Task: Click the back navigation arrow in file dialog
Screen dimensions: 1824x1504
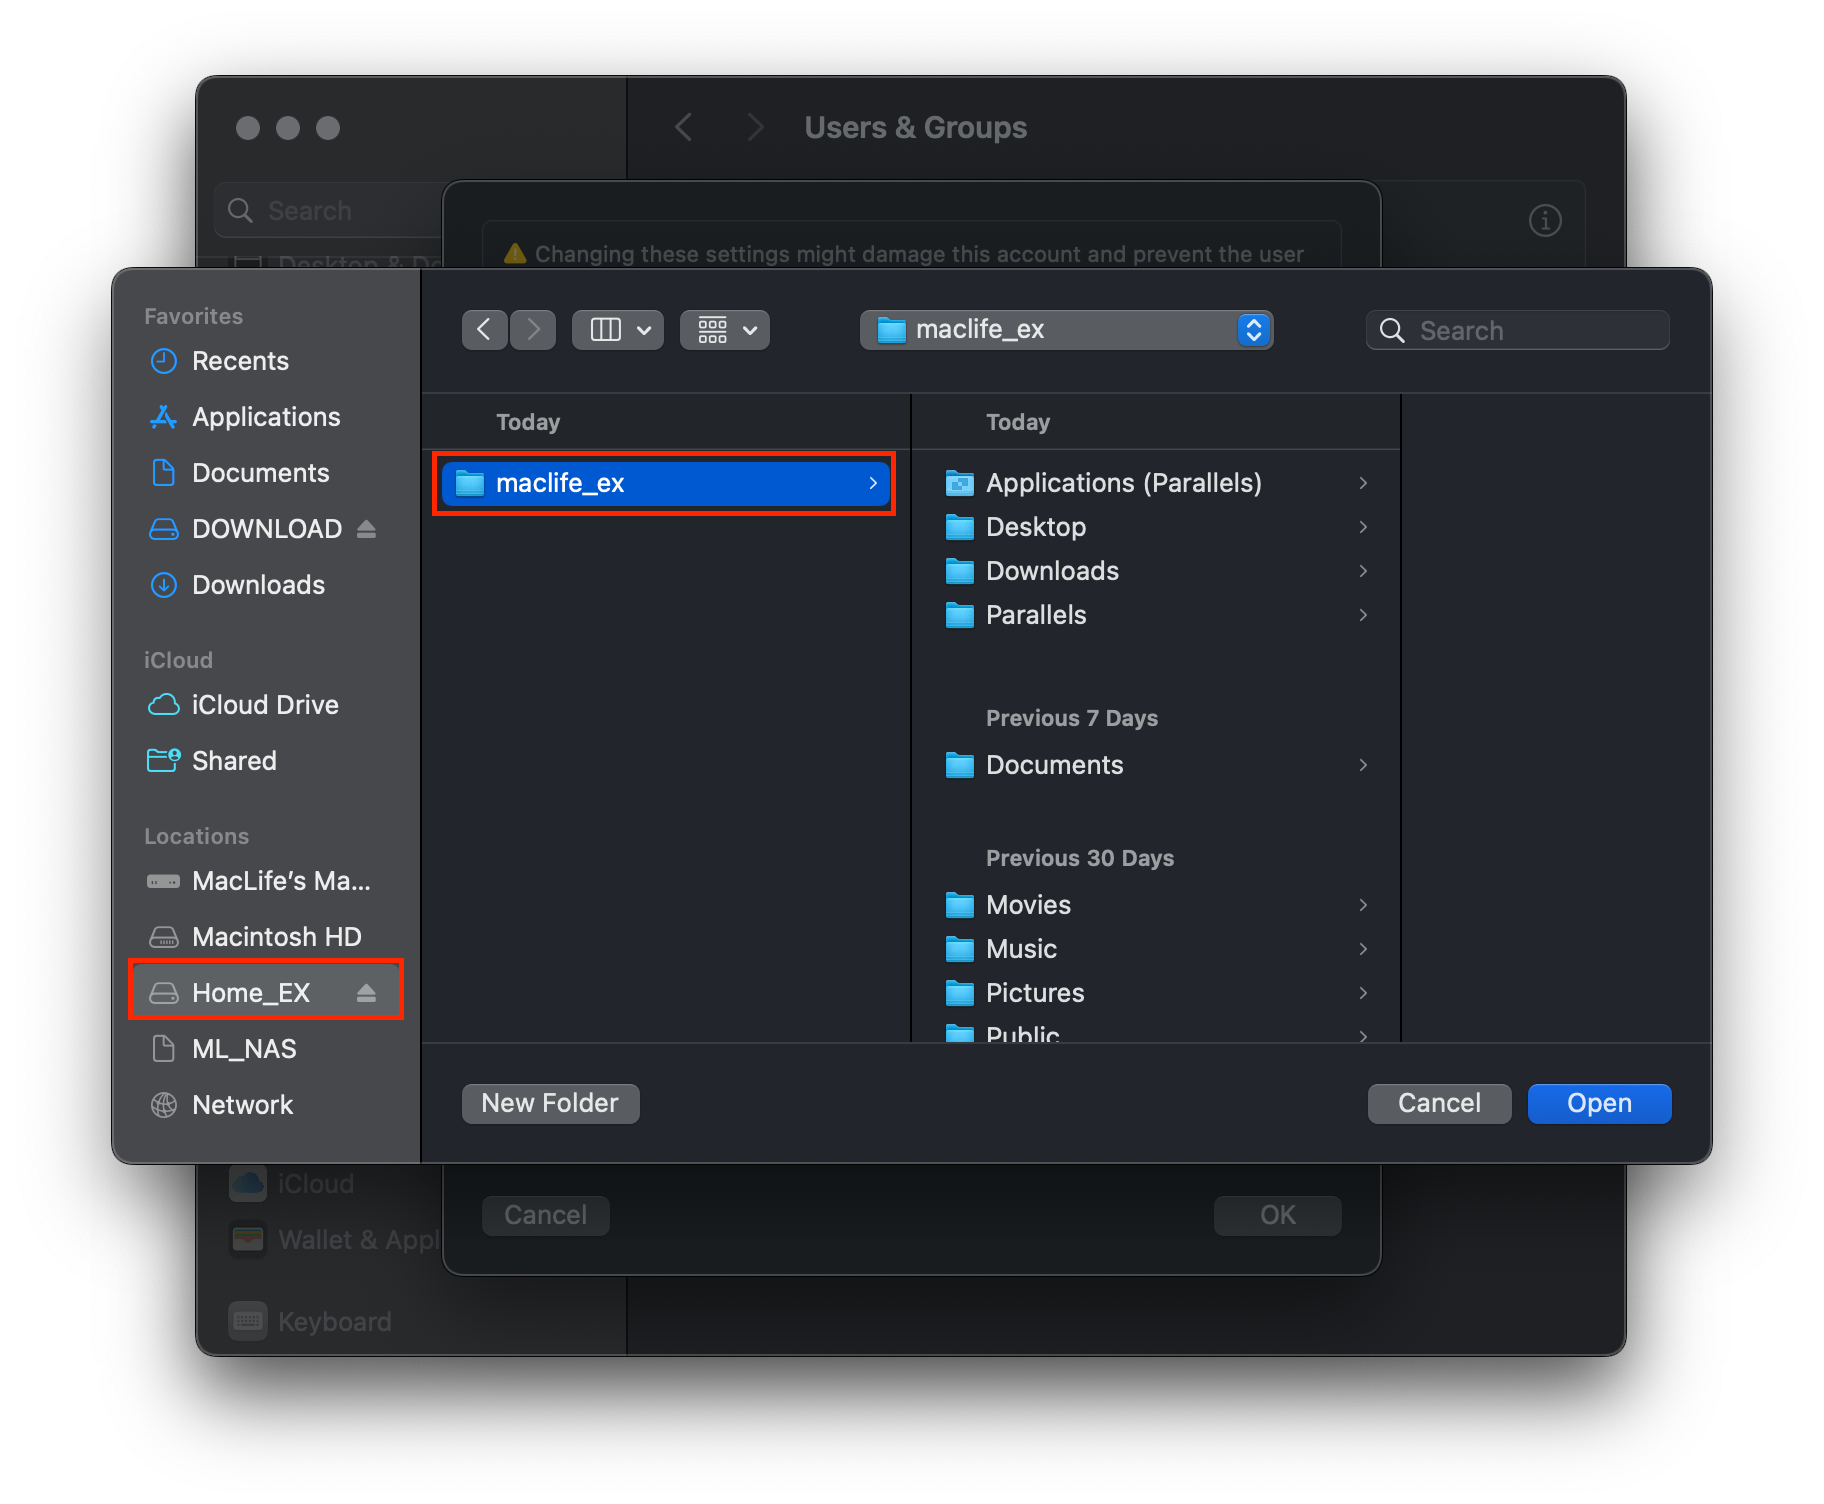Action: pos(484,330)
